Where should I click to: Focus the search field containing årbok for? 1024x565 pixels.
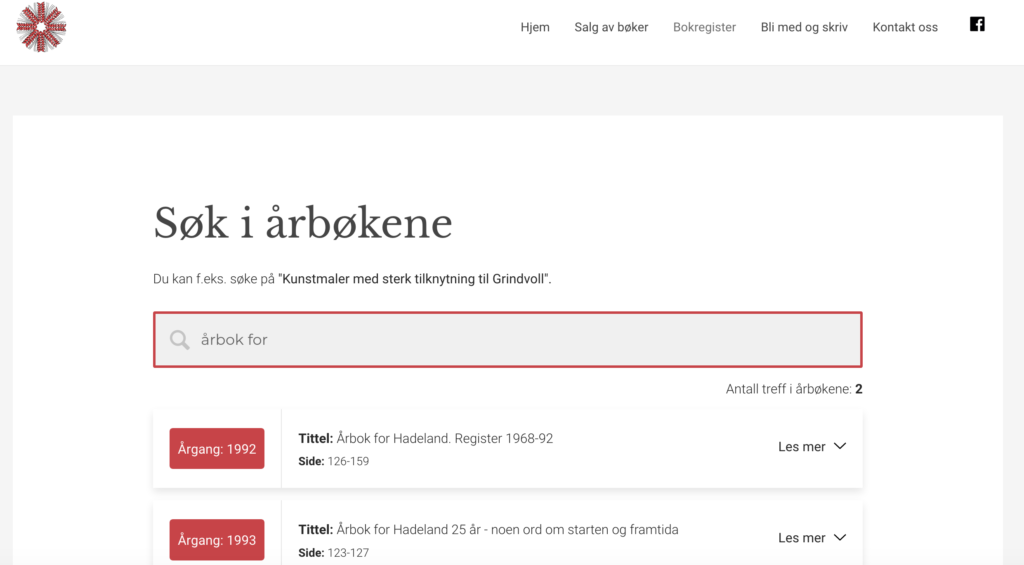click(x=507, y=340)
